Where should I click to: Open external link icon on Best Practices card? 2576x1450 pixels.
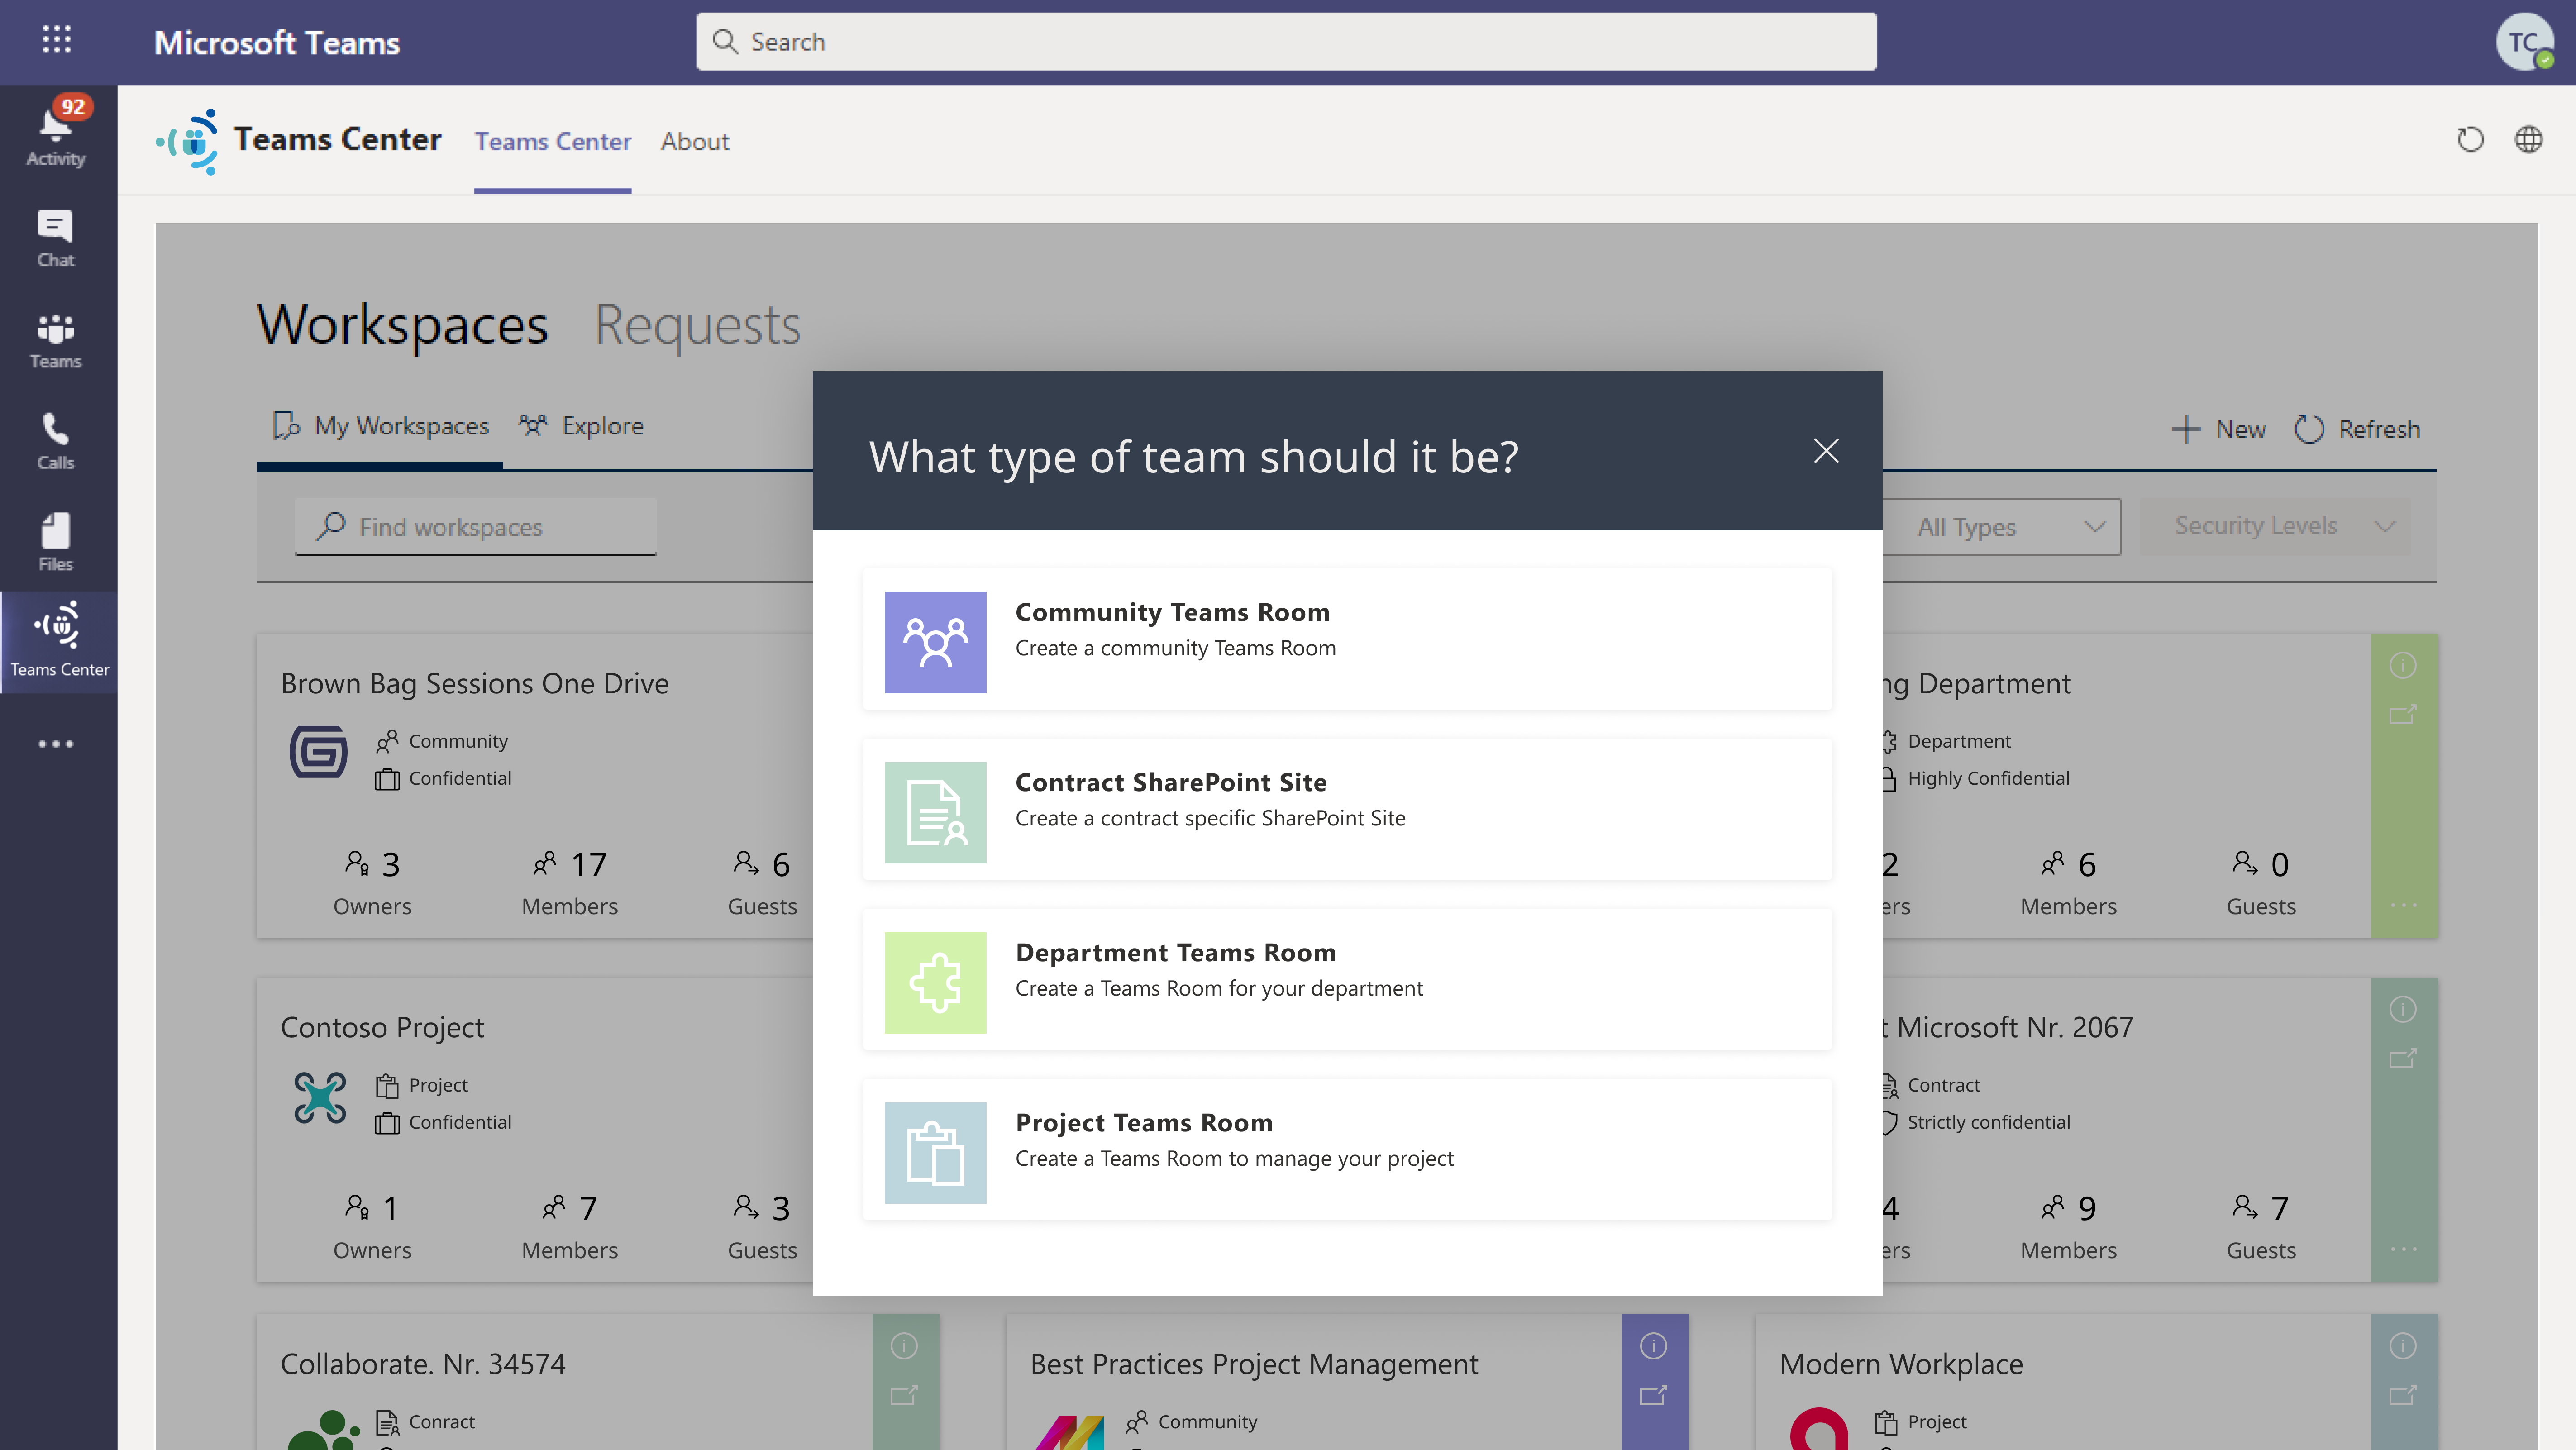[1653, 1395]
